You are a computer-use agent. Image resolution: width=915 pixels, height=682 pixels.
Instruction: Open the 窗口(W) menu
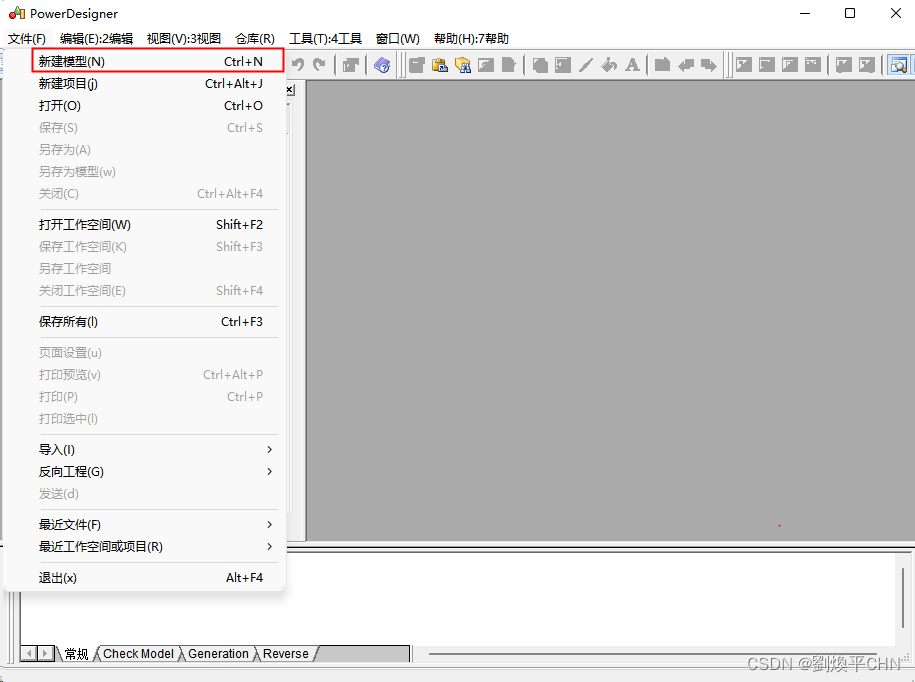click(398, 39)
